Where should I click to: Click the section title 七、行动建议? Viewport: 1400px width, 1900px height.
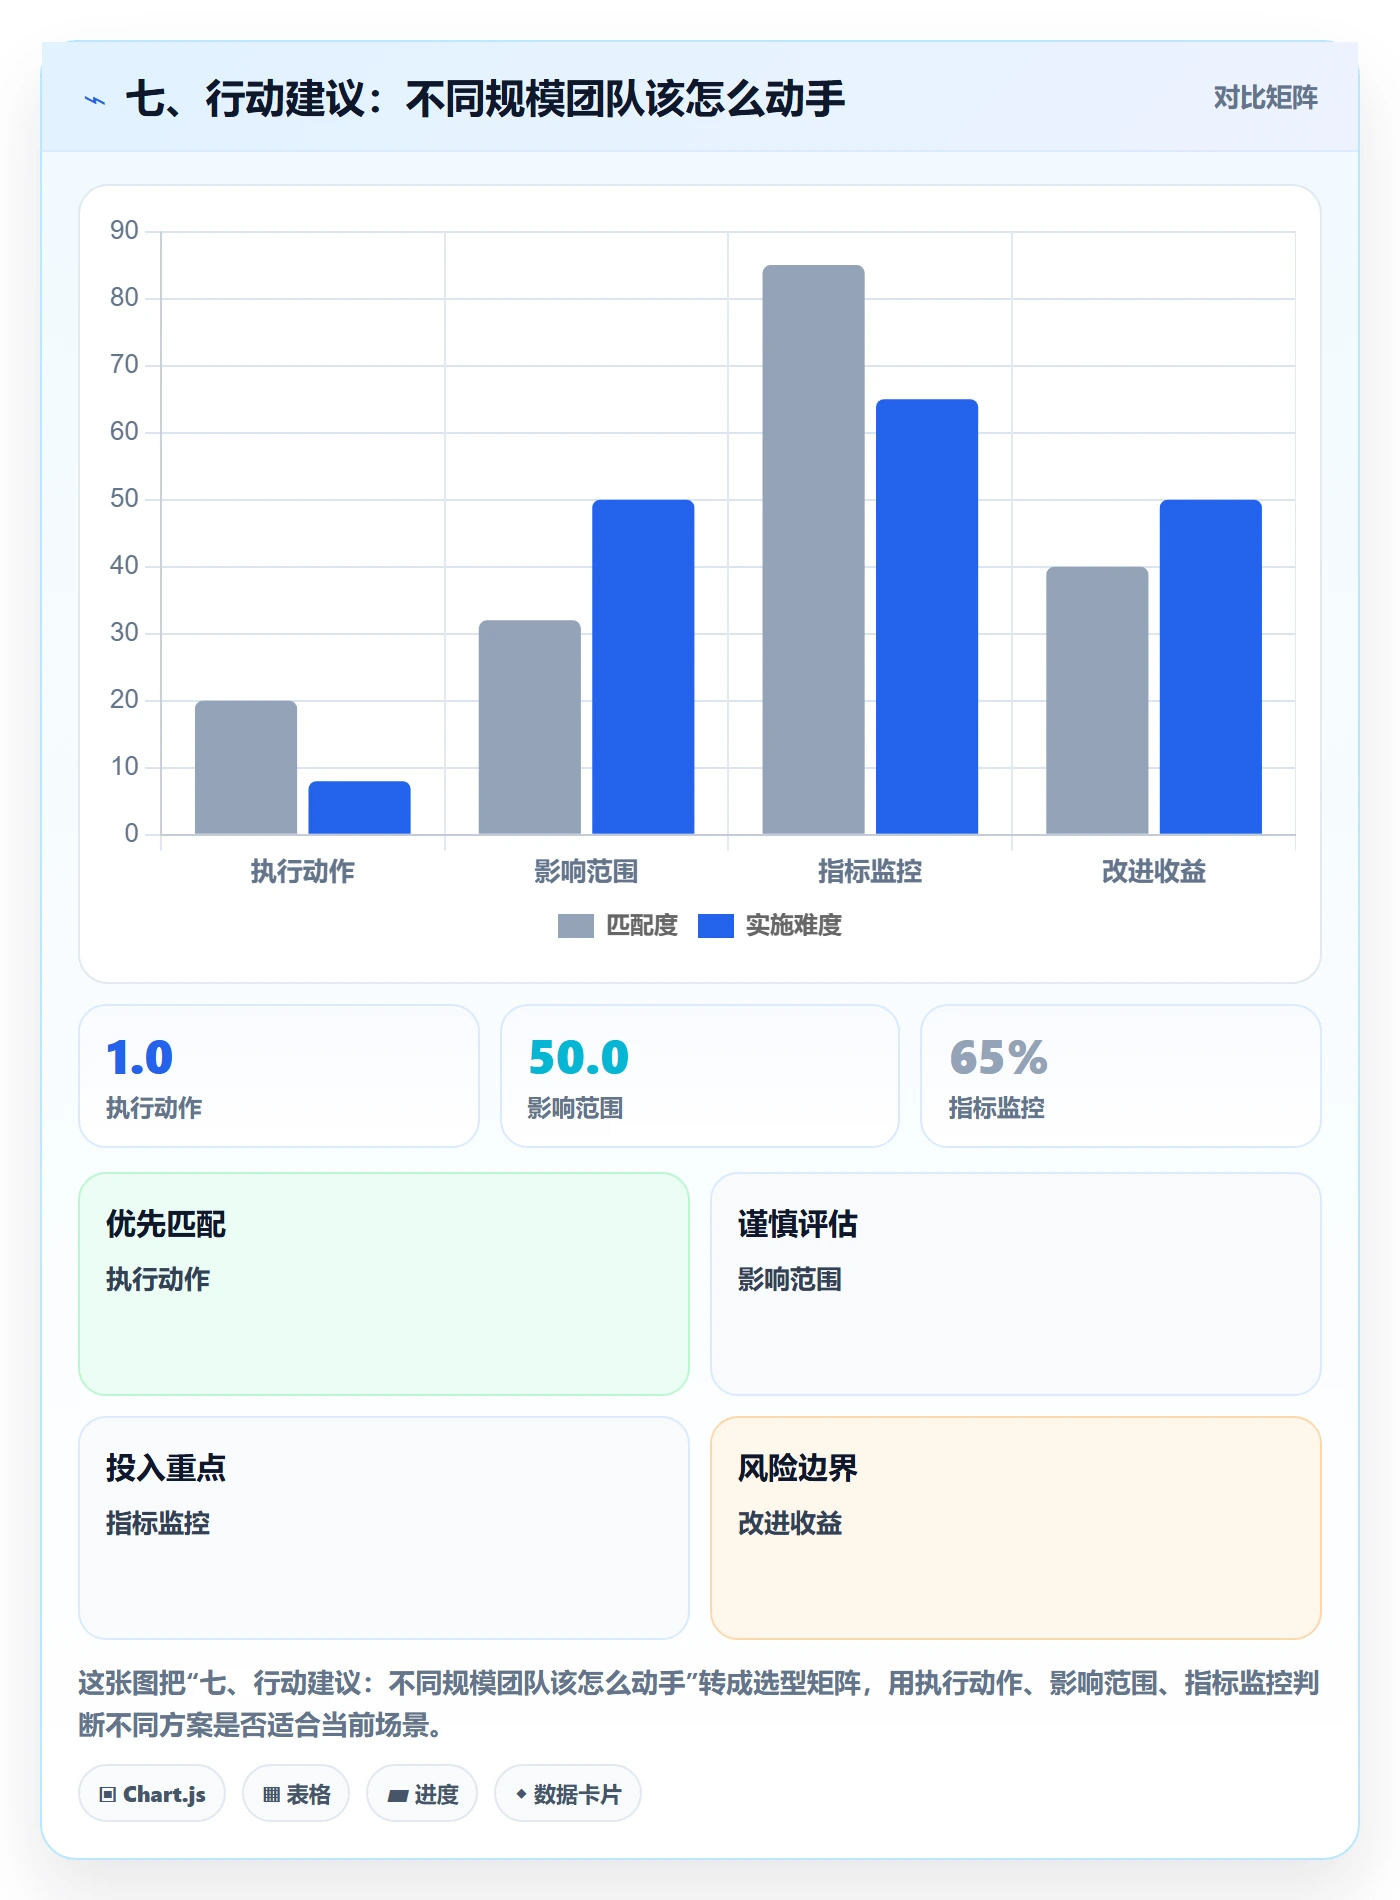[x=486, y=99]
